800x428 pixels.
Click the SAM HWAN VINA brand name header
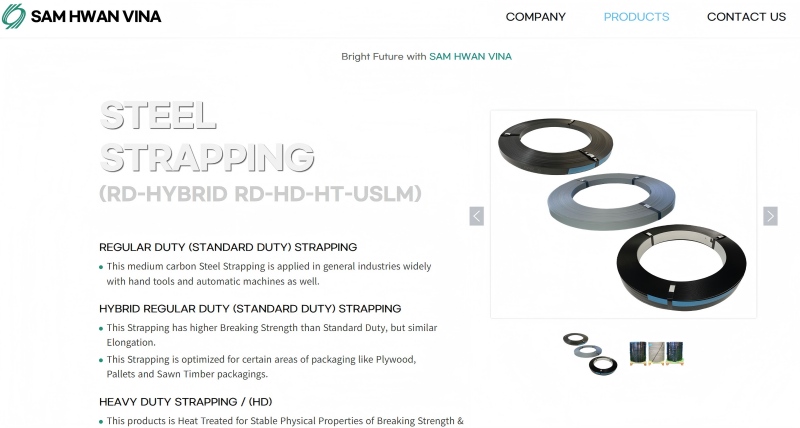(96, 16)
